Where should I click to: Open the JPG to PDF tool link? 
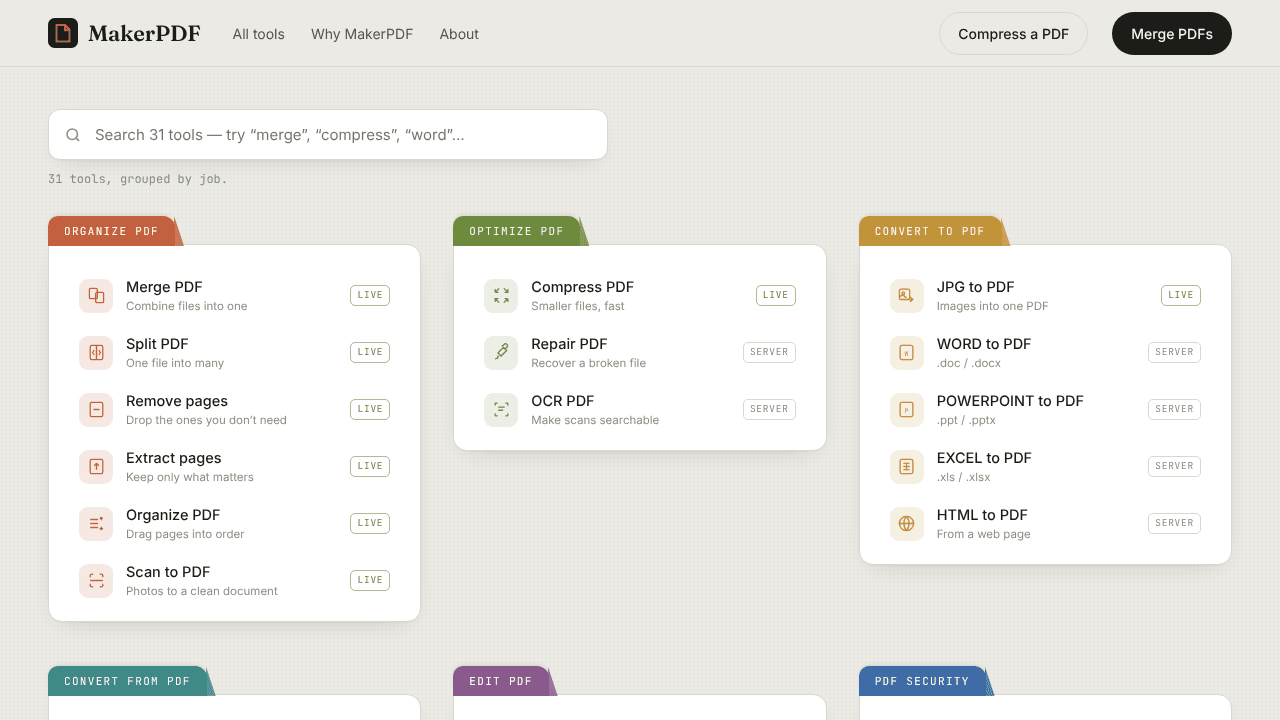(x=976, y=287)
